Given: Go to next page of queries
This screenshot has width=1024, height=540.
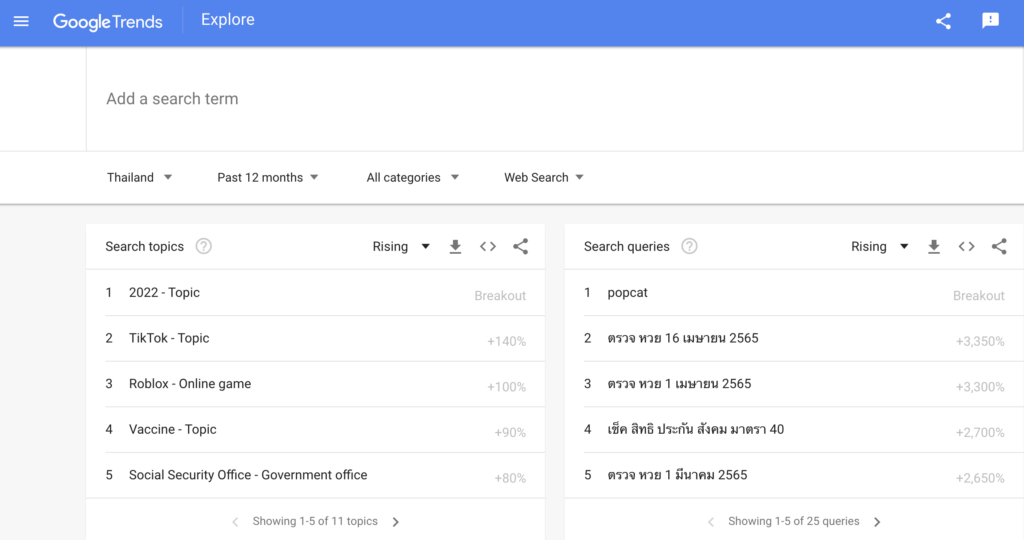Looking at the screenshot, I should pyautogui.click(x=877, y=522).
